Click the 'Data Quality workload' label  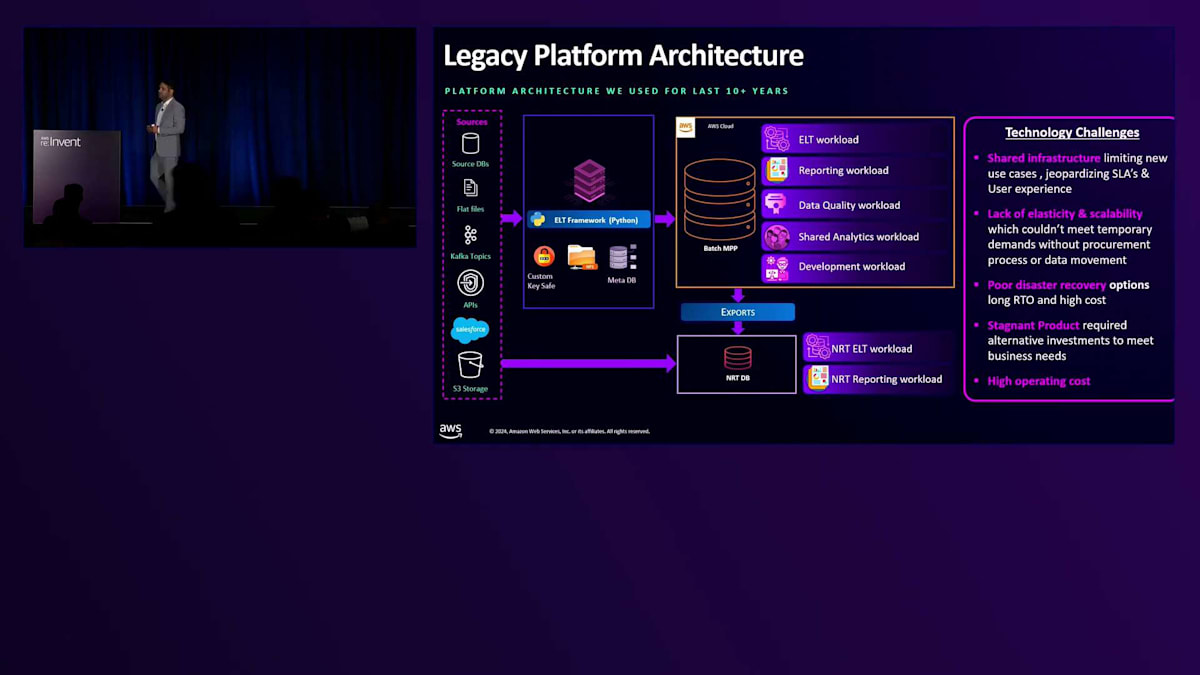[849, 205]
